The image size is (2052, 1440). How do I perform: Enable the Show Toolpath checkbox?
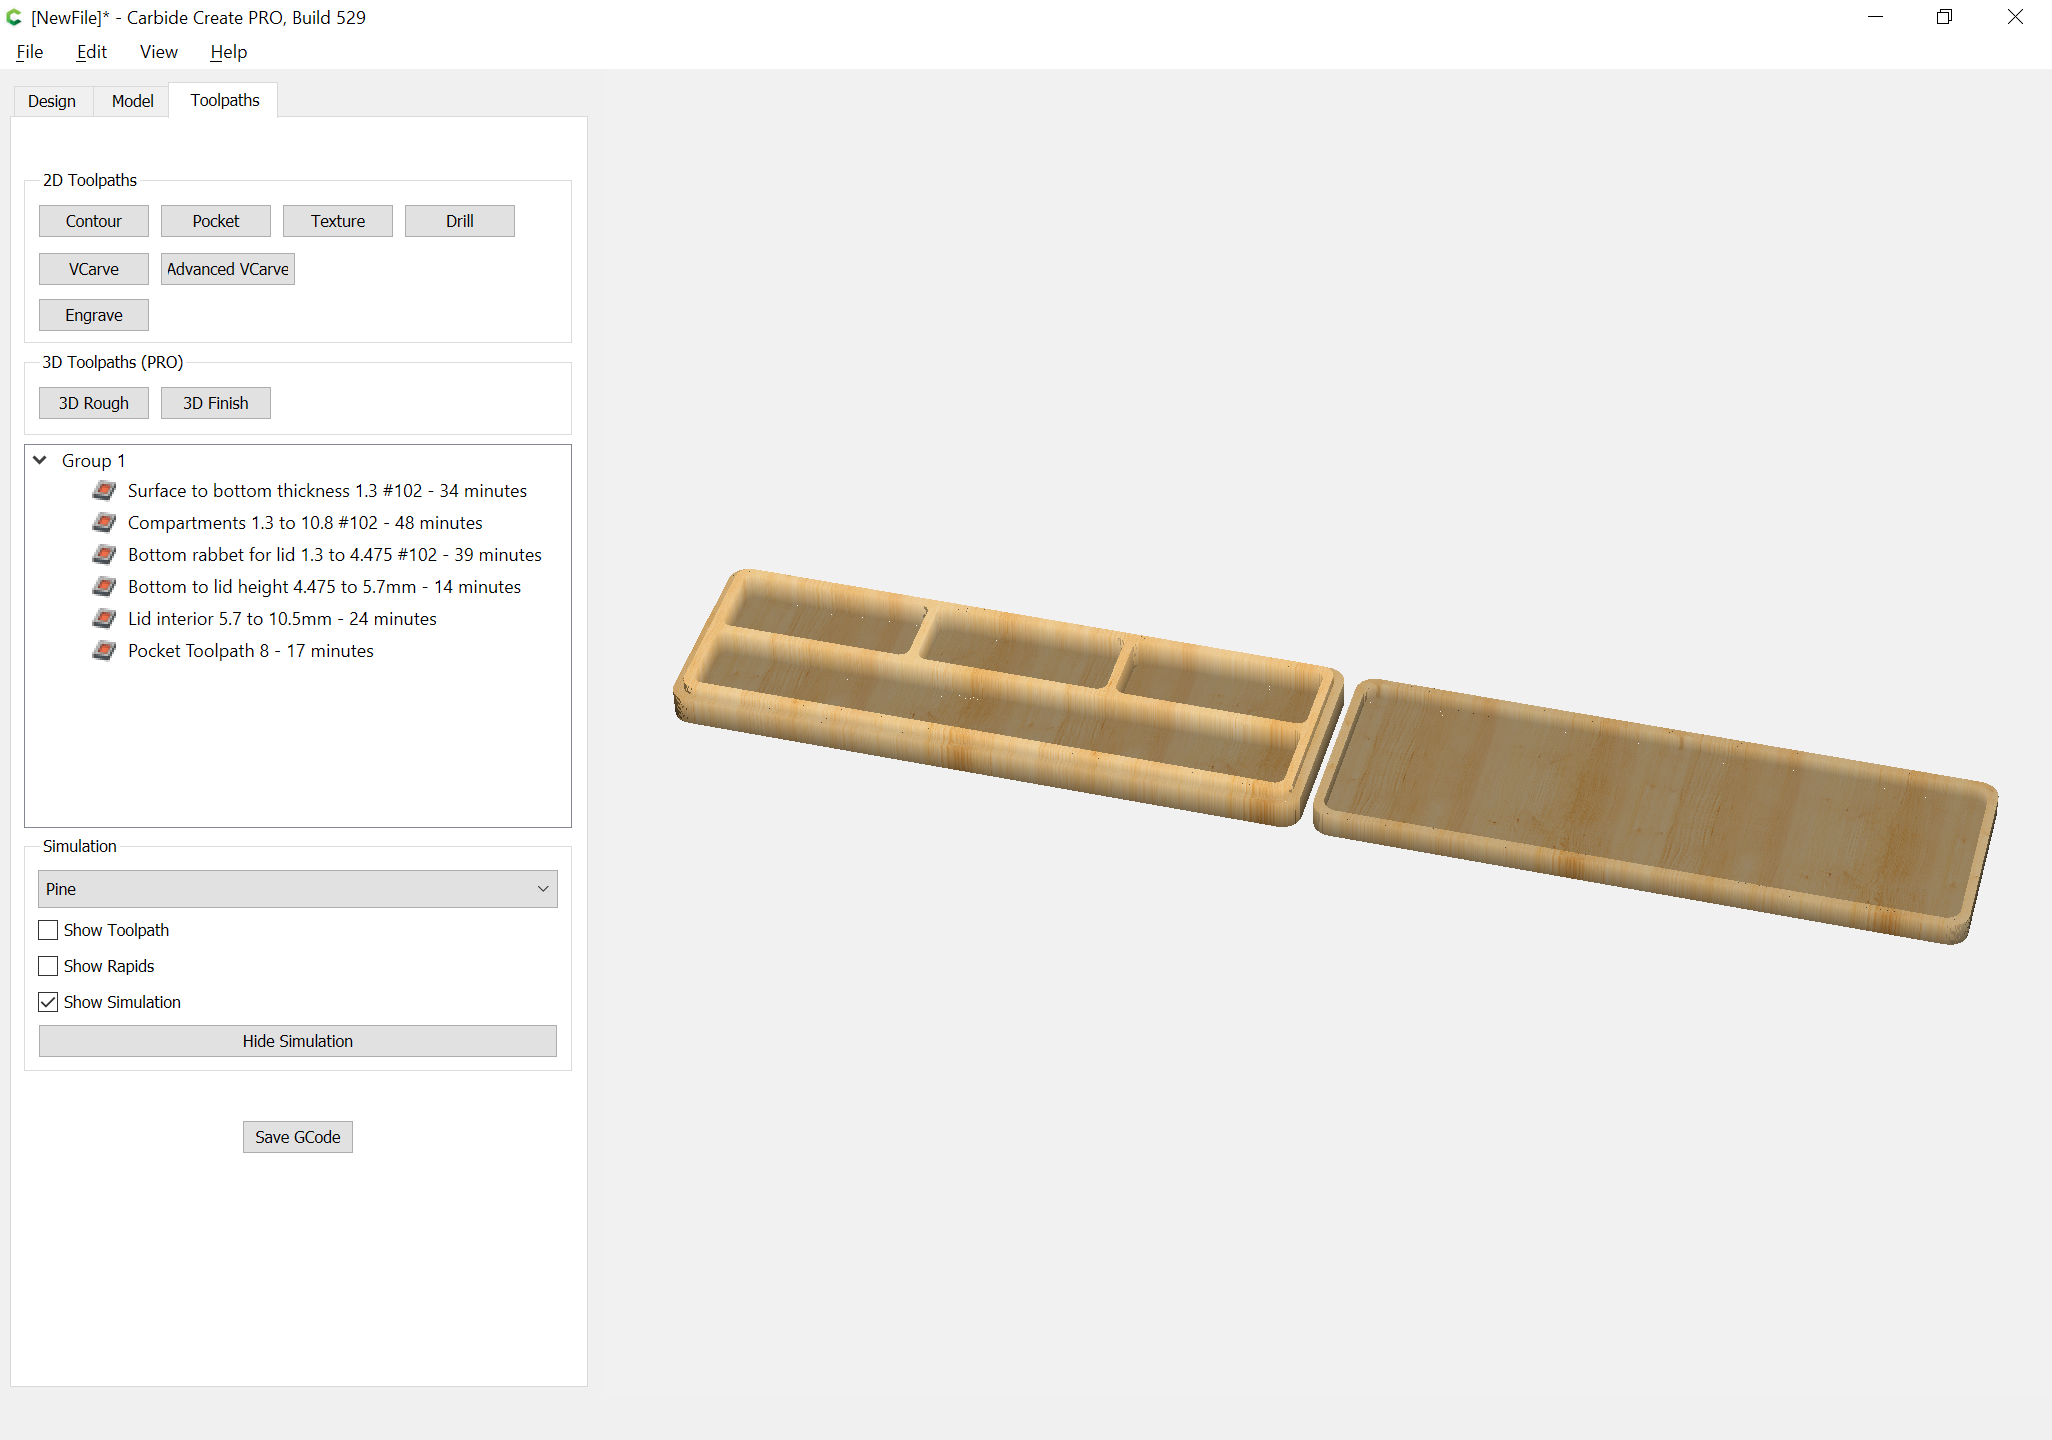click(x=48, y=930)
